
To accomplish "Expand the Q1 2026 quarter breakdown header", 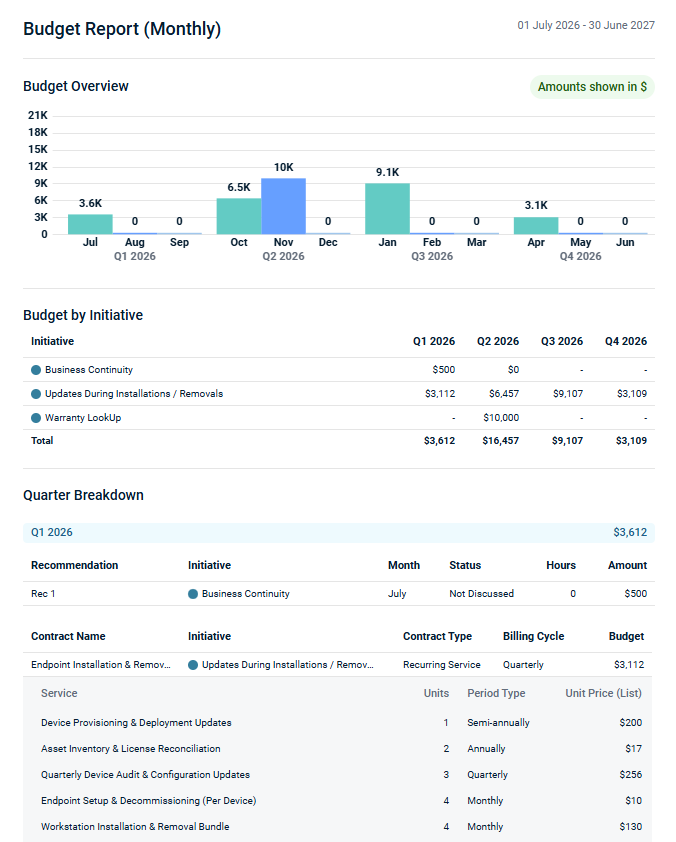I will pos(338,533).
